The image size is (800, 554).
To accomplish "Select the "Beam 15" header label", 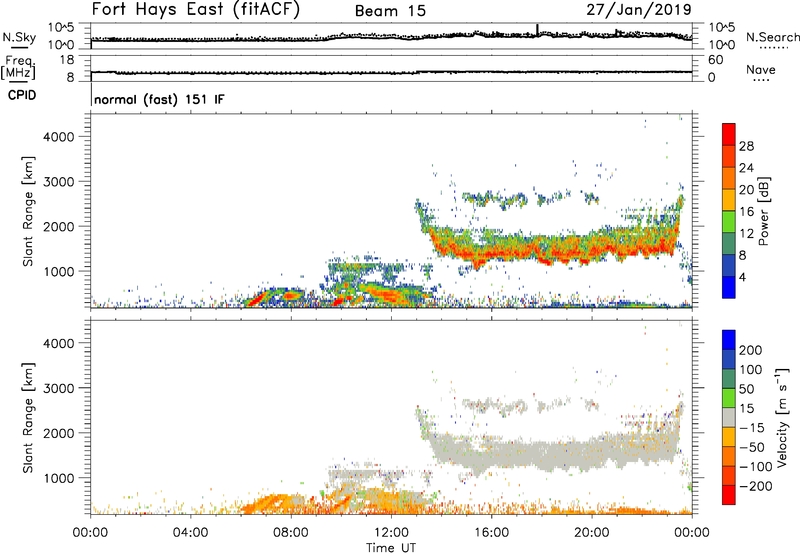I will (x=390, y=11).
